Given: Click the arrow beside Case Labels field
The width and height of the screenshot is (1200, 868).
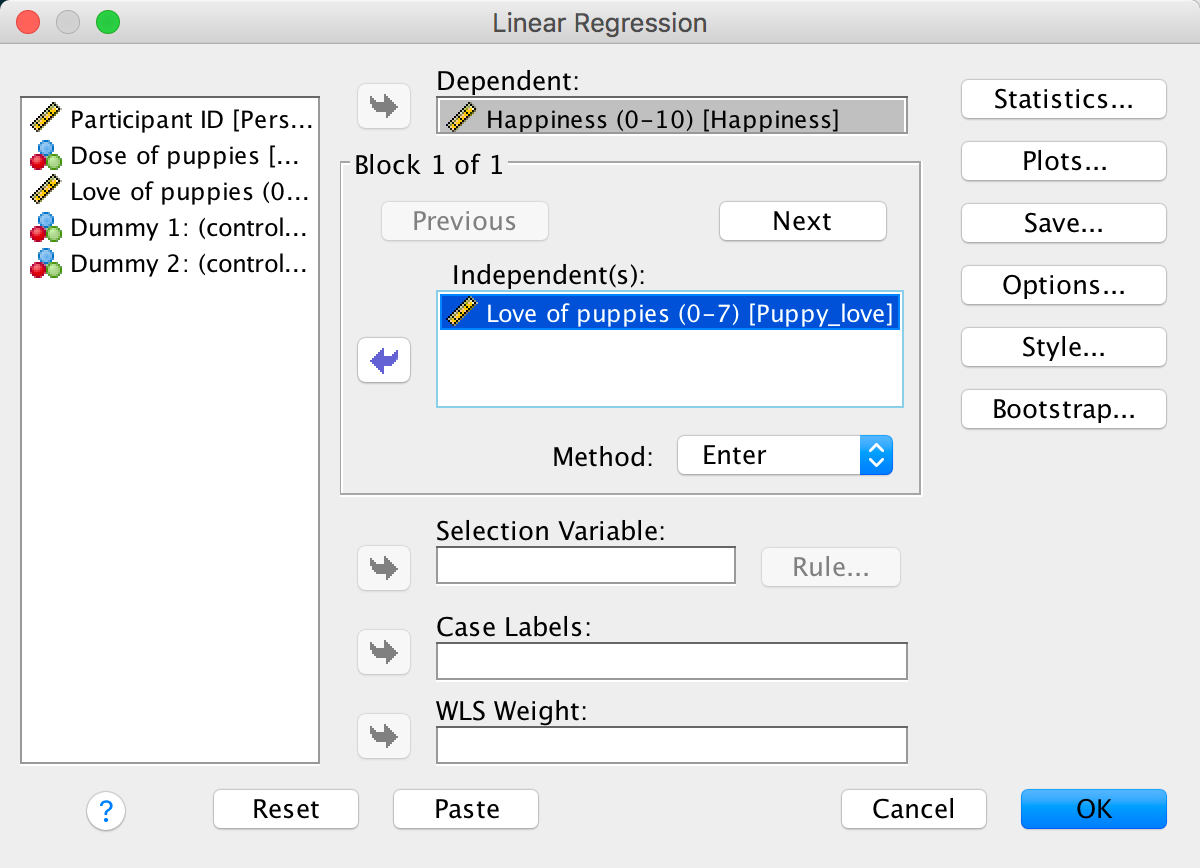Looking at the screenshot, I should 384,652.
